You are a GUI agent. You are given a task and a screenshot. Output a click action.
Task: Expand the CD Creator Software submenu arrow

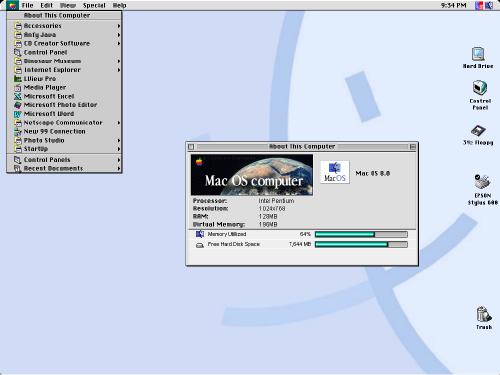click(x=119, y=44)
